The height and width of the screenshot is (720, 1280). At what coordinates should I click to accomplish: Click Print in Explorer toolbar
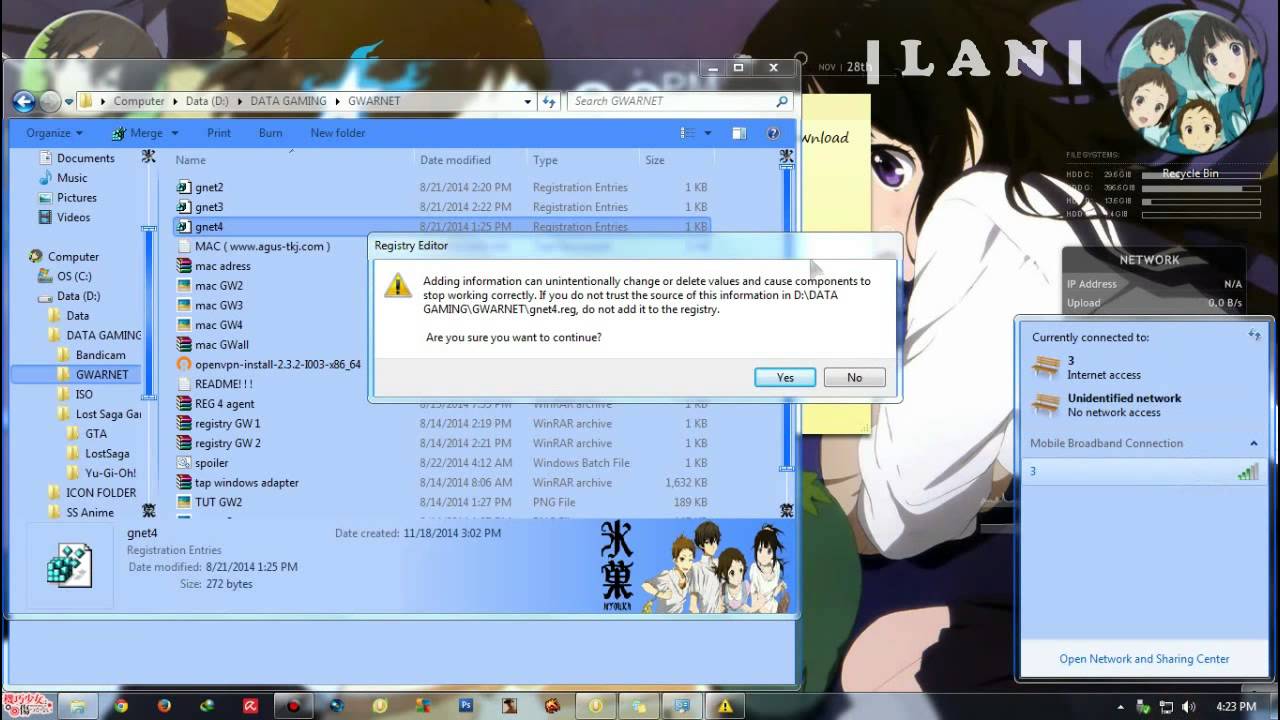coord(219,133)
